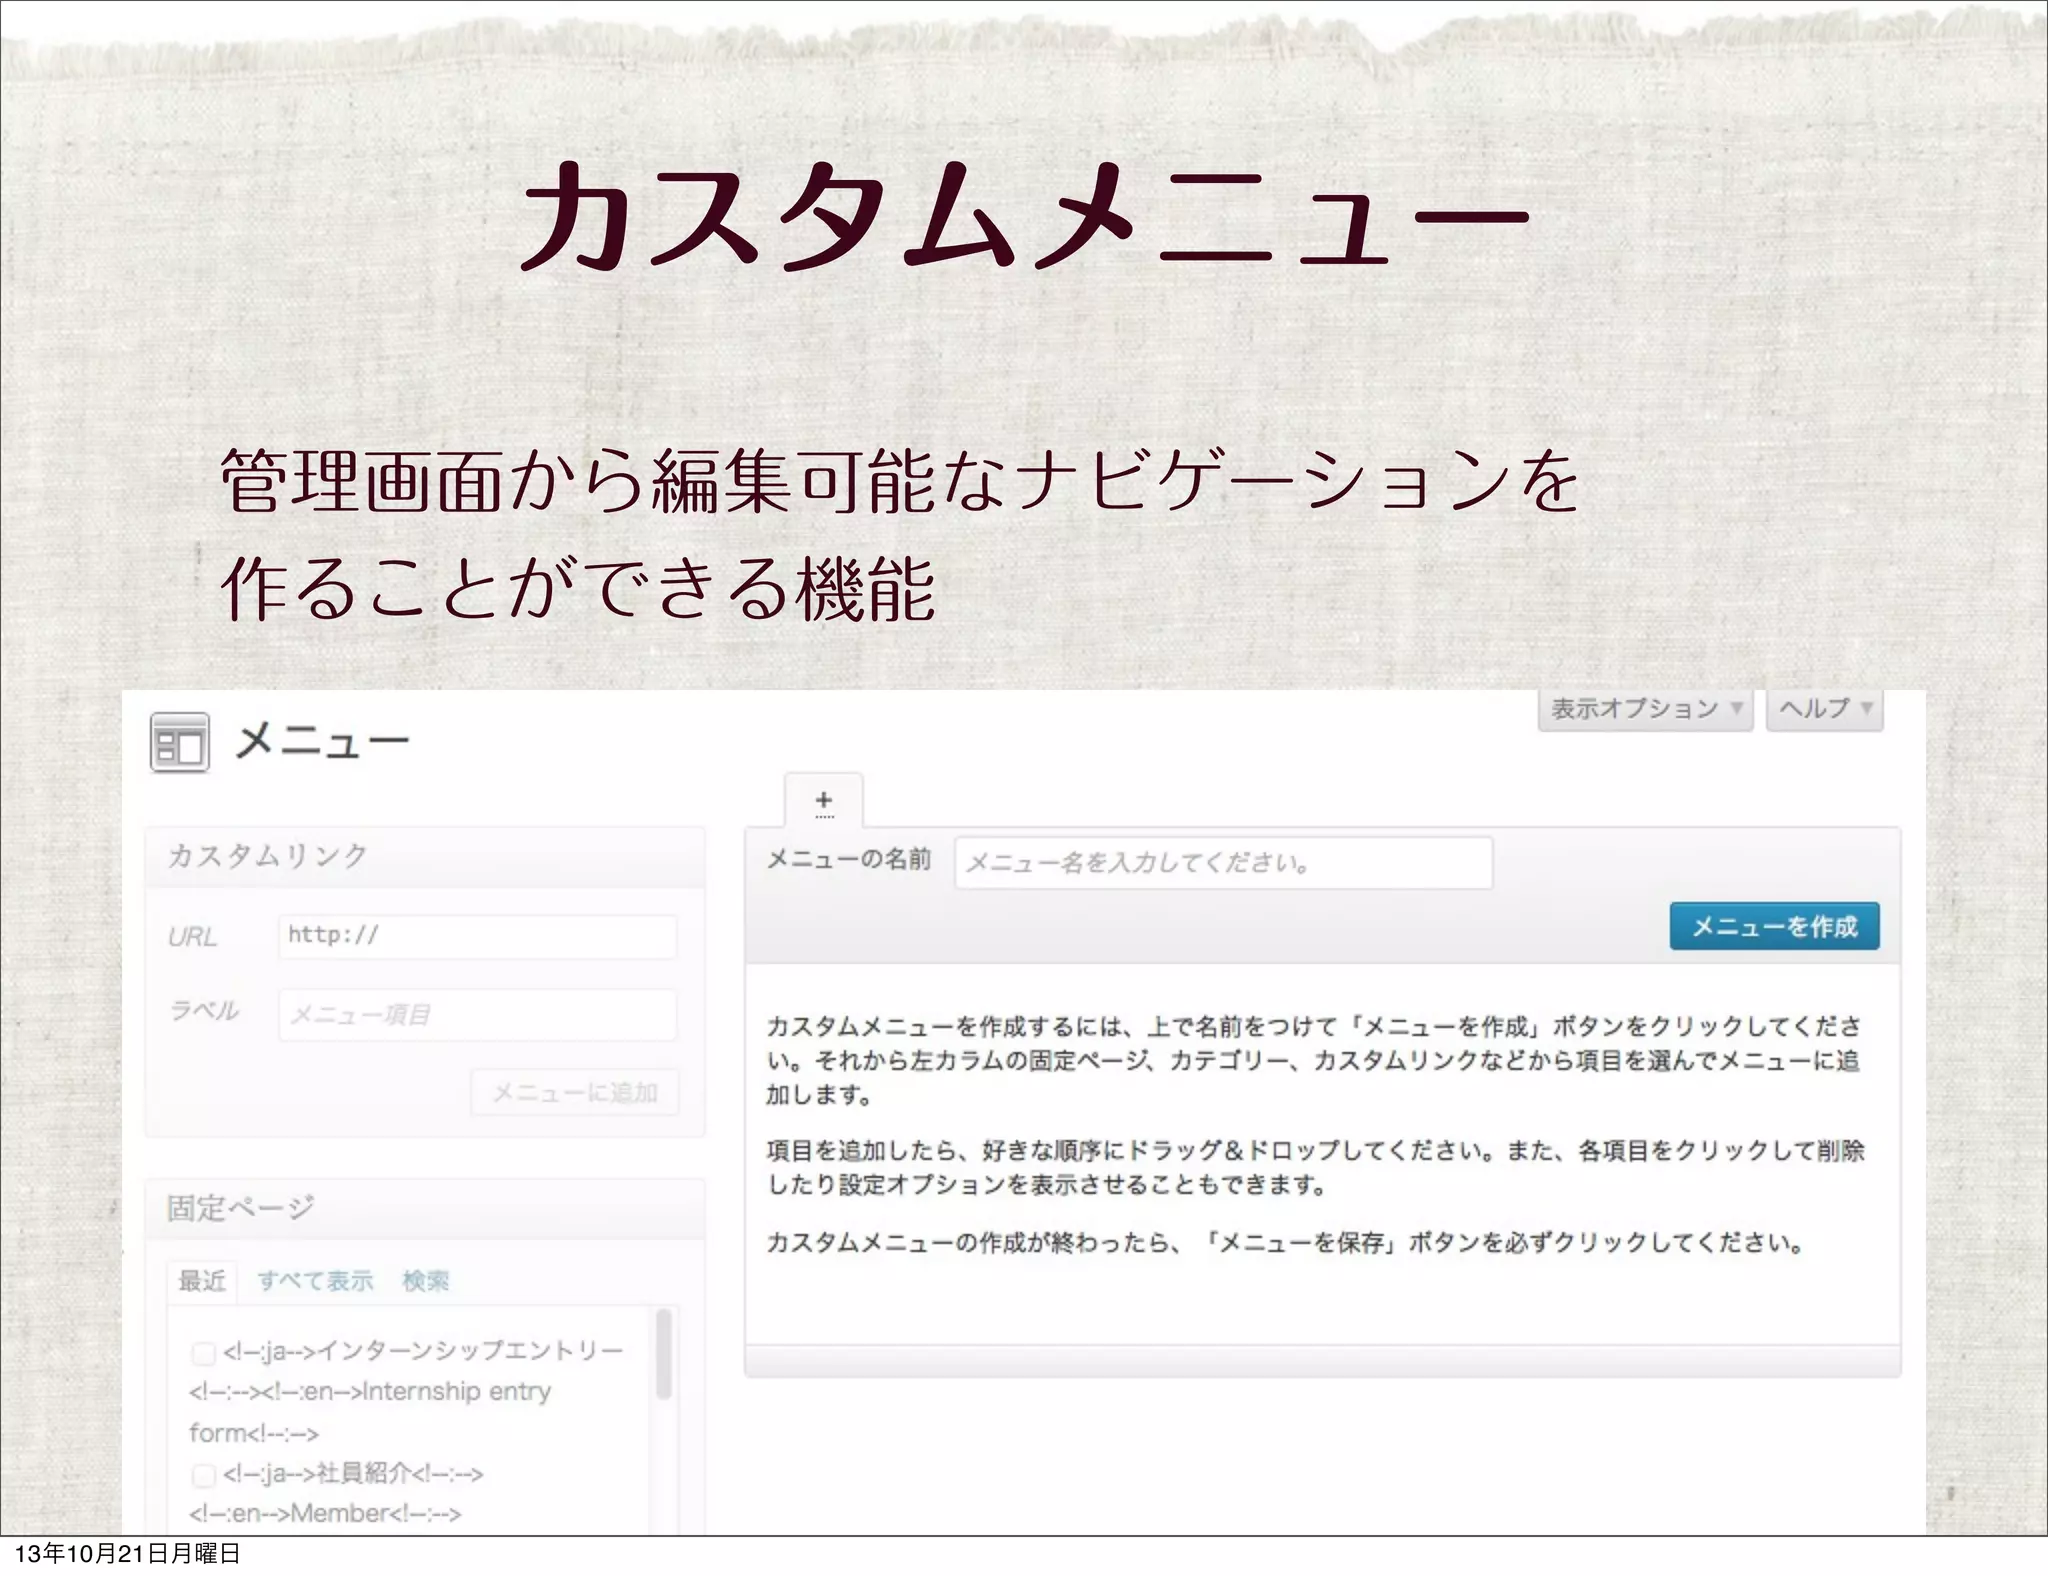Focus the メニューの名前 input field
This screenshot has height=1576, width=2048.
tap(1223, 863)
